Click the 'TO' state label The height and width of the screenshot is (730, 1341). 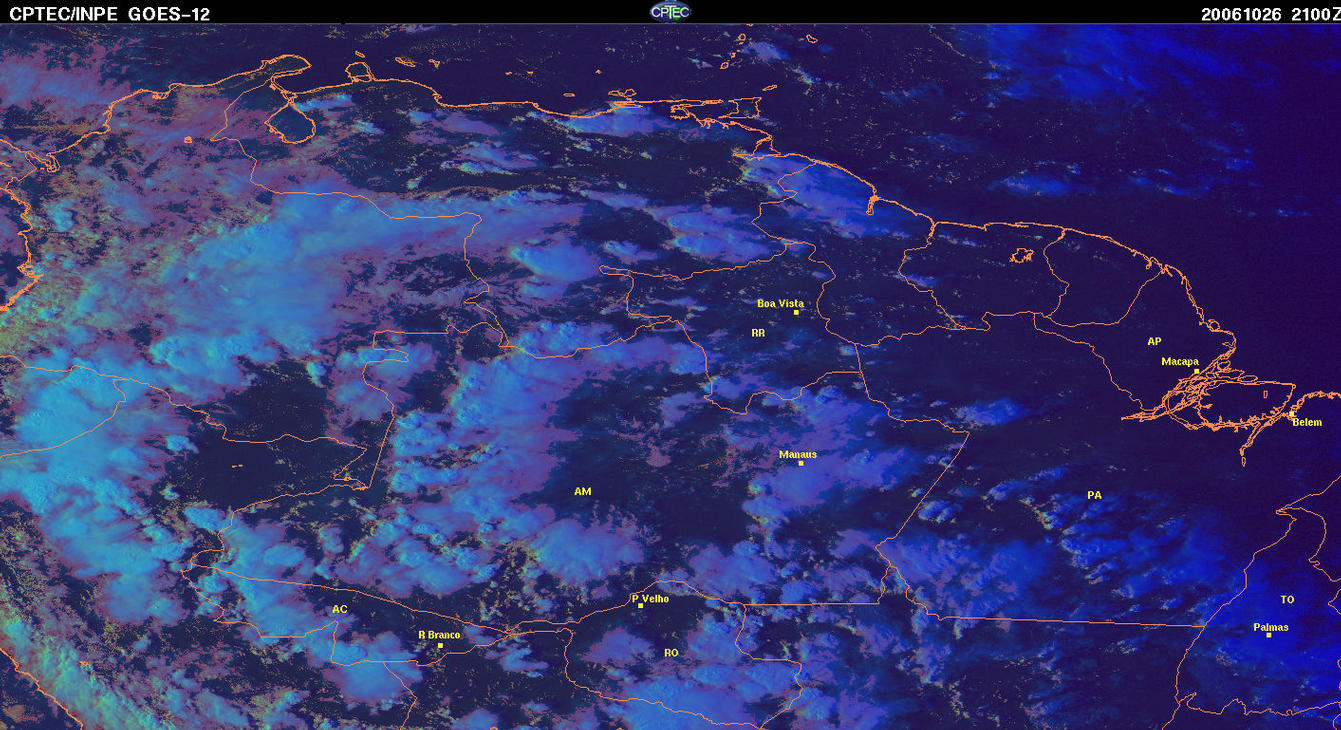pyautogui.click(x=1287, y=599)
